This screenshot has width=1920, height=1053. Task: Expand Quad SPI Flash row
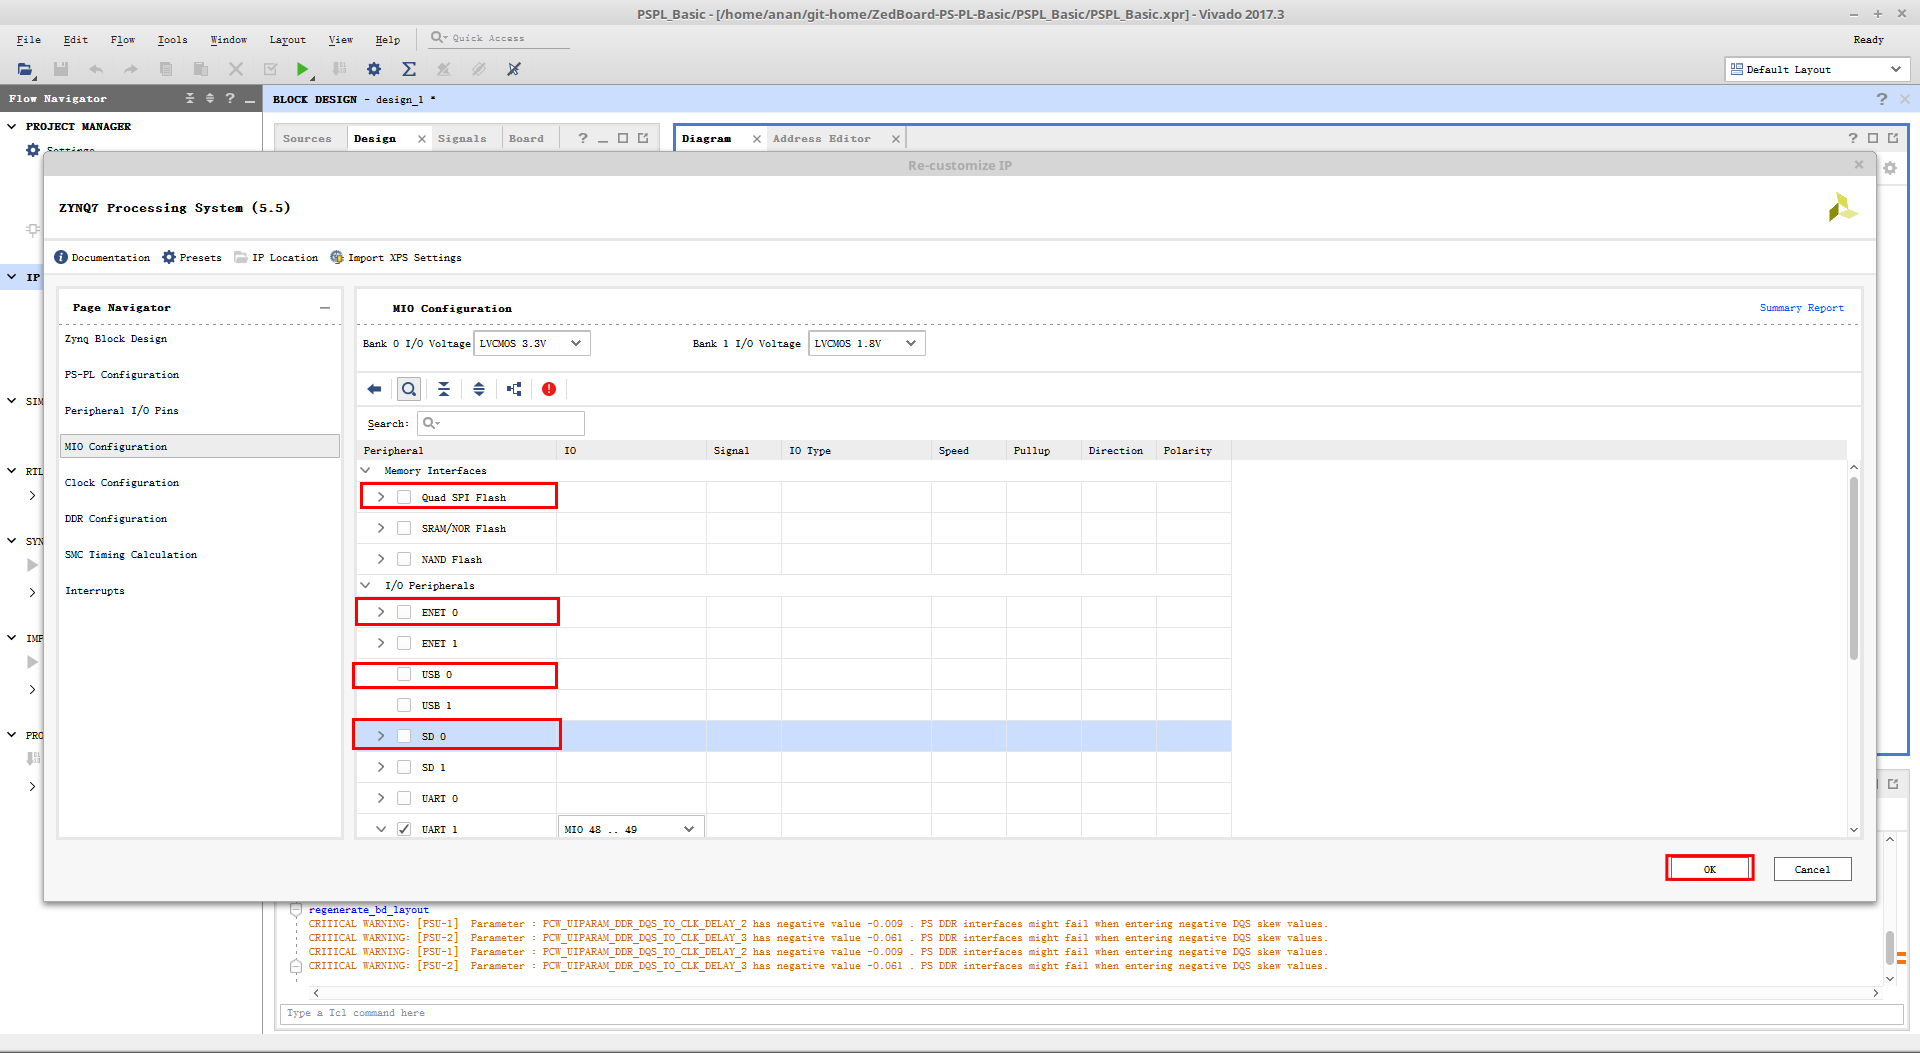pos(381,497)
